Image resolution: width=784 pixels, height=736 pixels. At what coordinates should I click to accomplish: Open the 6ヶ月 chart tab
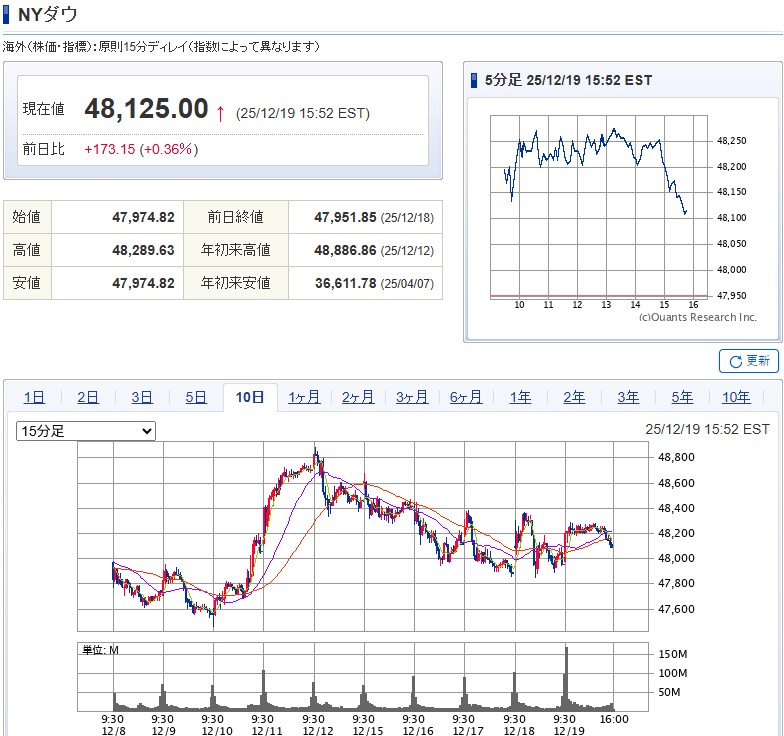(466, 397)
